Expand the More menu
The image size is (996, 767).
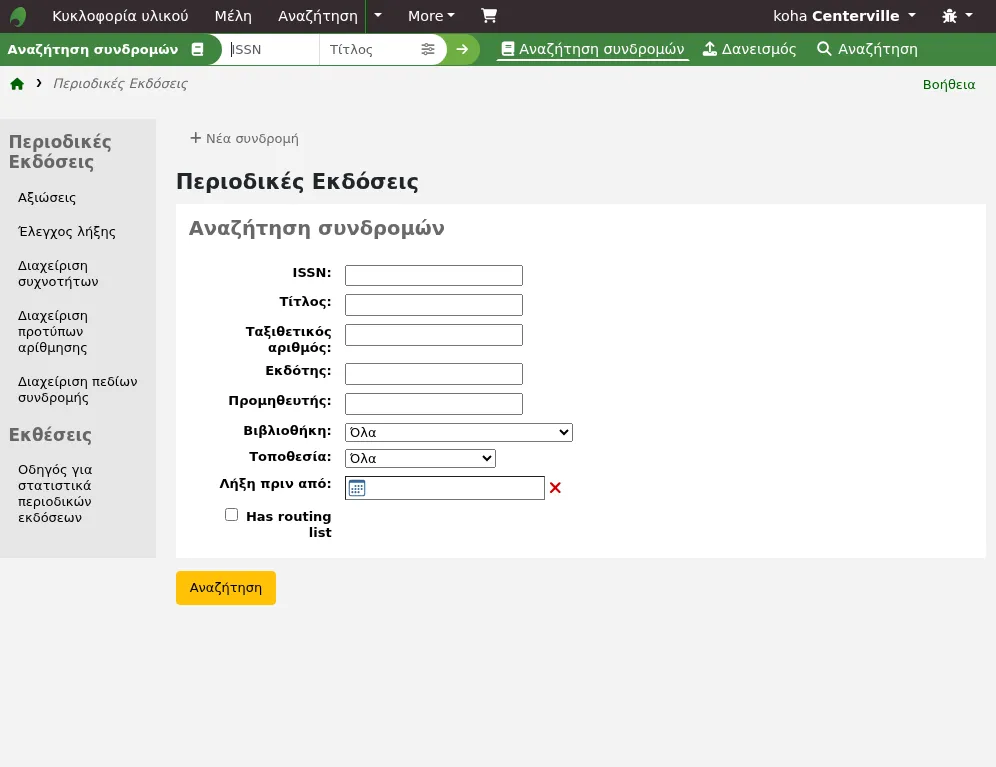coord(431,16)
